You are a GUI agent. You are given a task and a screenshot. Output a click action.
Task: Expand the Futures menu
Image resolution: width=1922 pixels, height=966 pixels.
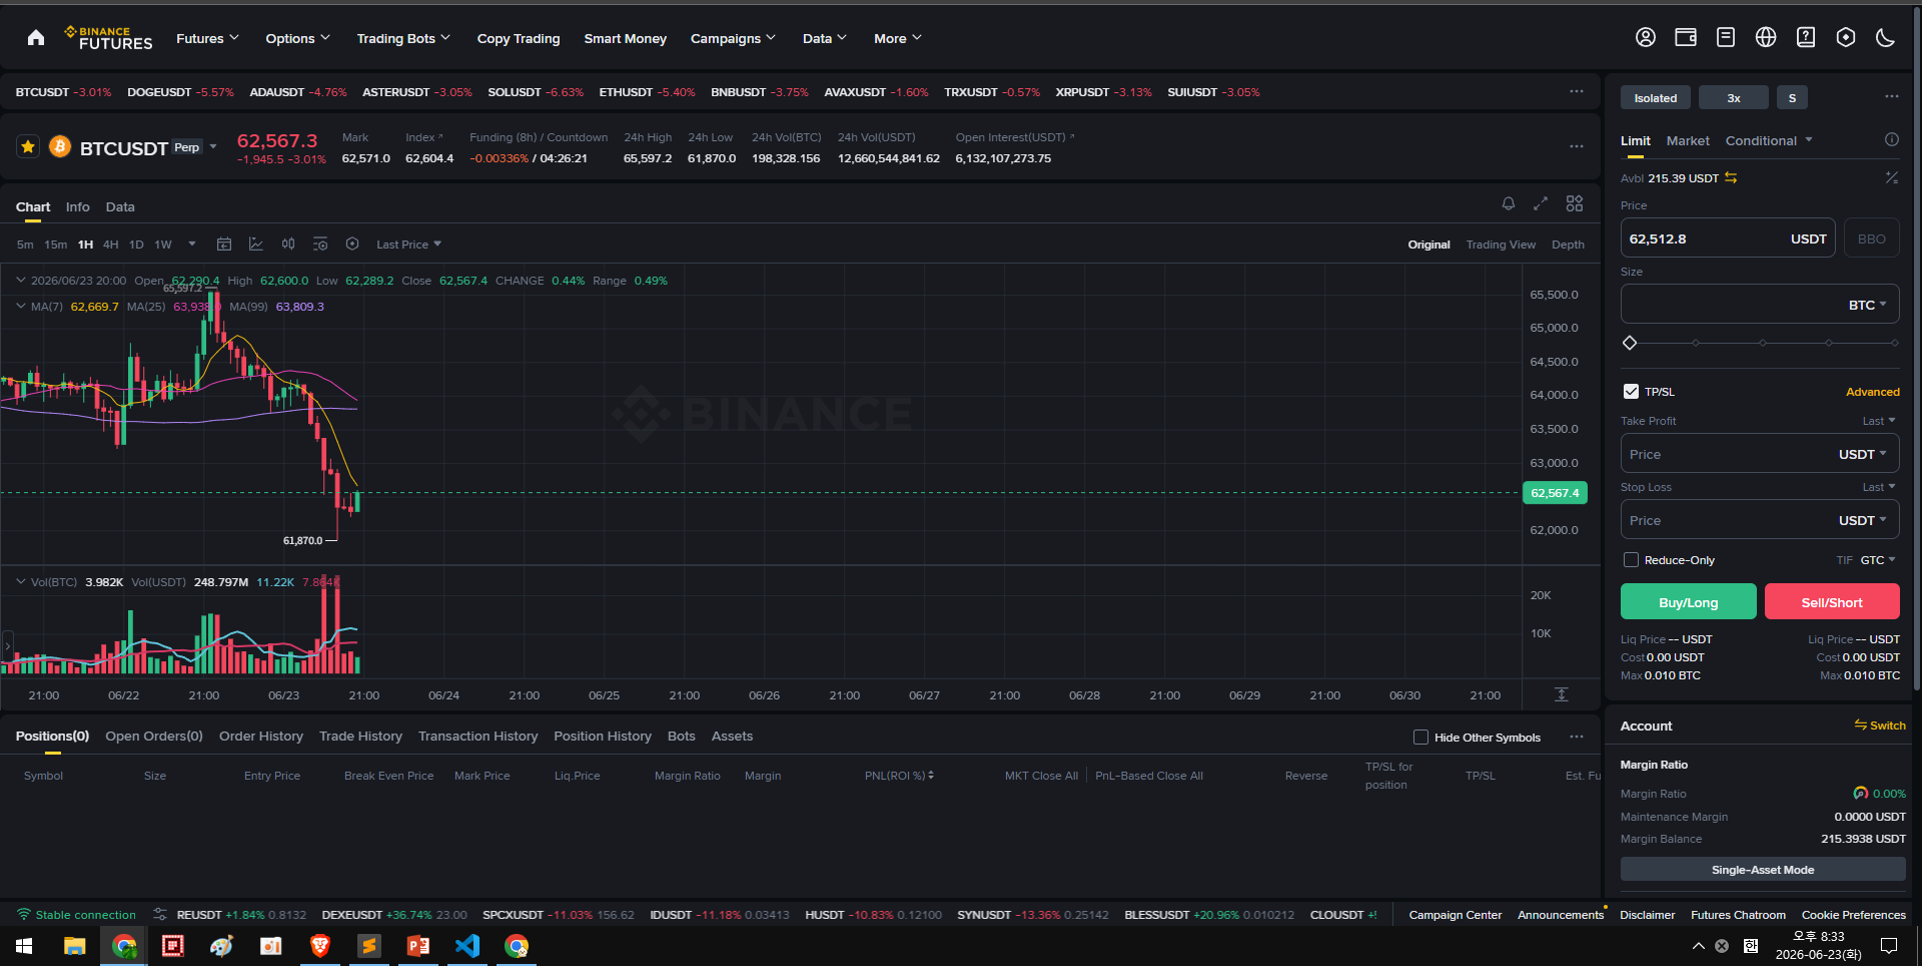207,38
